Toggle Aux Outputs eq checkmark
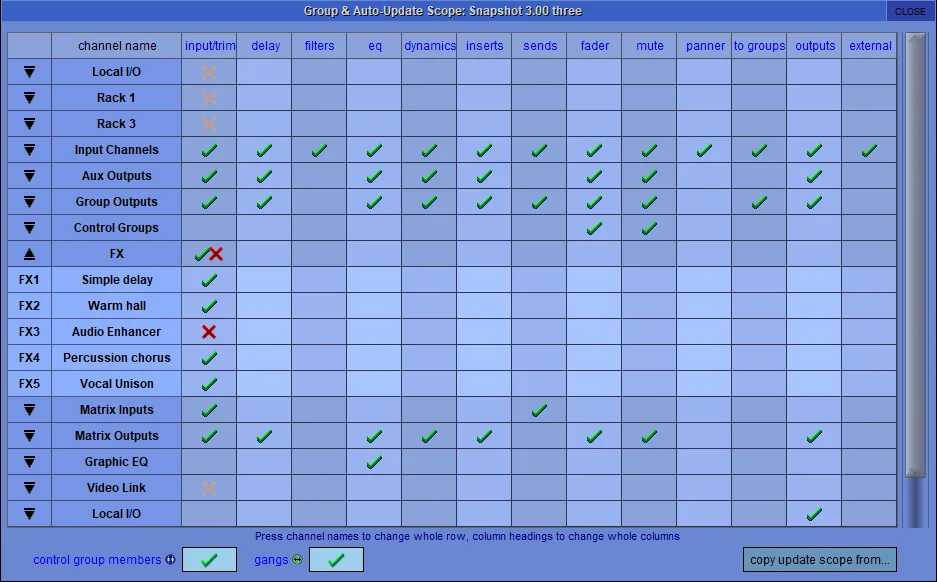 click(x=375, y=176)
